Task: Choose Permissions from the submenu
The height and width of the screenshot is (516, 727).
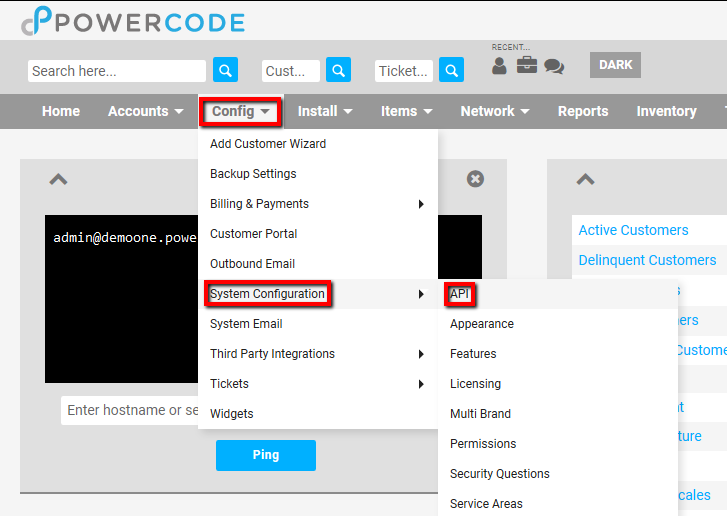Action: (x=558, y=444)
